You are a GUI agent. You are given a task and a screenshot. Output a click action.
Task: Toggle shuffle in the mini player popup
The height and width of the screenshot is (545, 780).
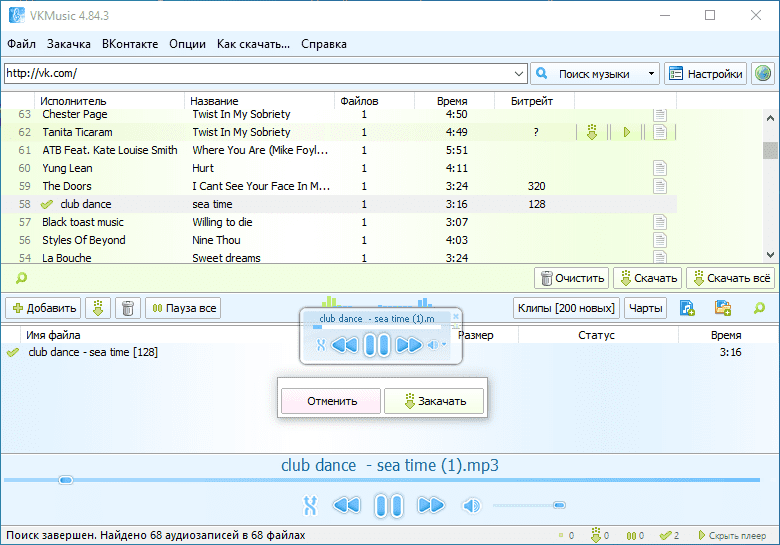pyautogui.click(x=321, y=345)
